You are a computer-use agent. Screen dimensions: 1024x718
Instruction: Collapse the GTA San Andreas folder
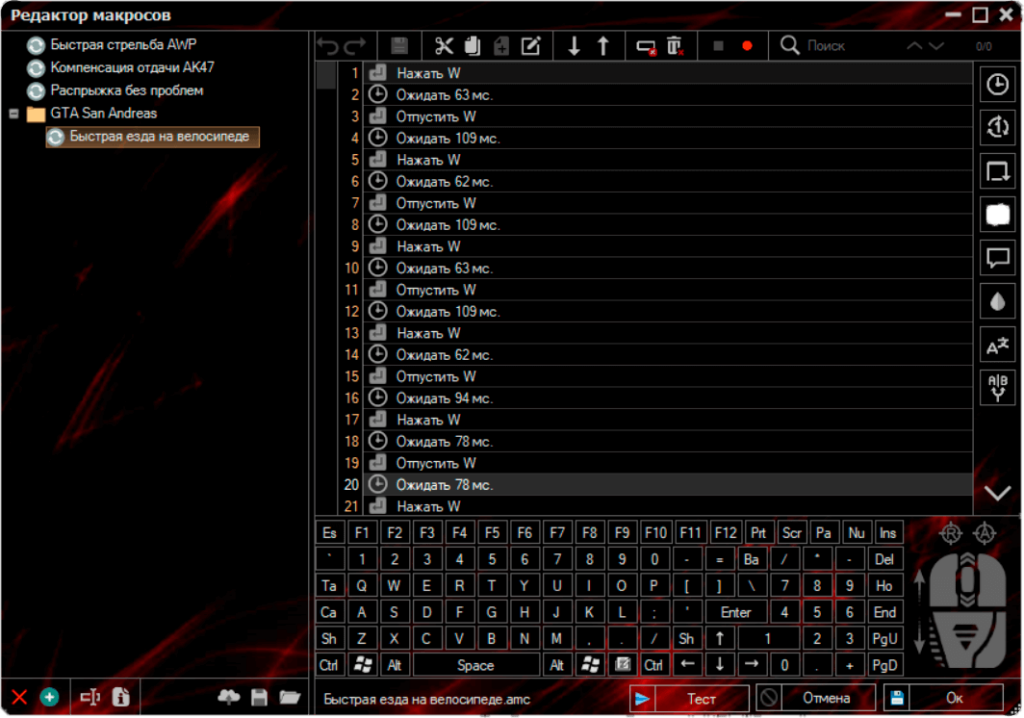tap(14, 114)
